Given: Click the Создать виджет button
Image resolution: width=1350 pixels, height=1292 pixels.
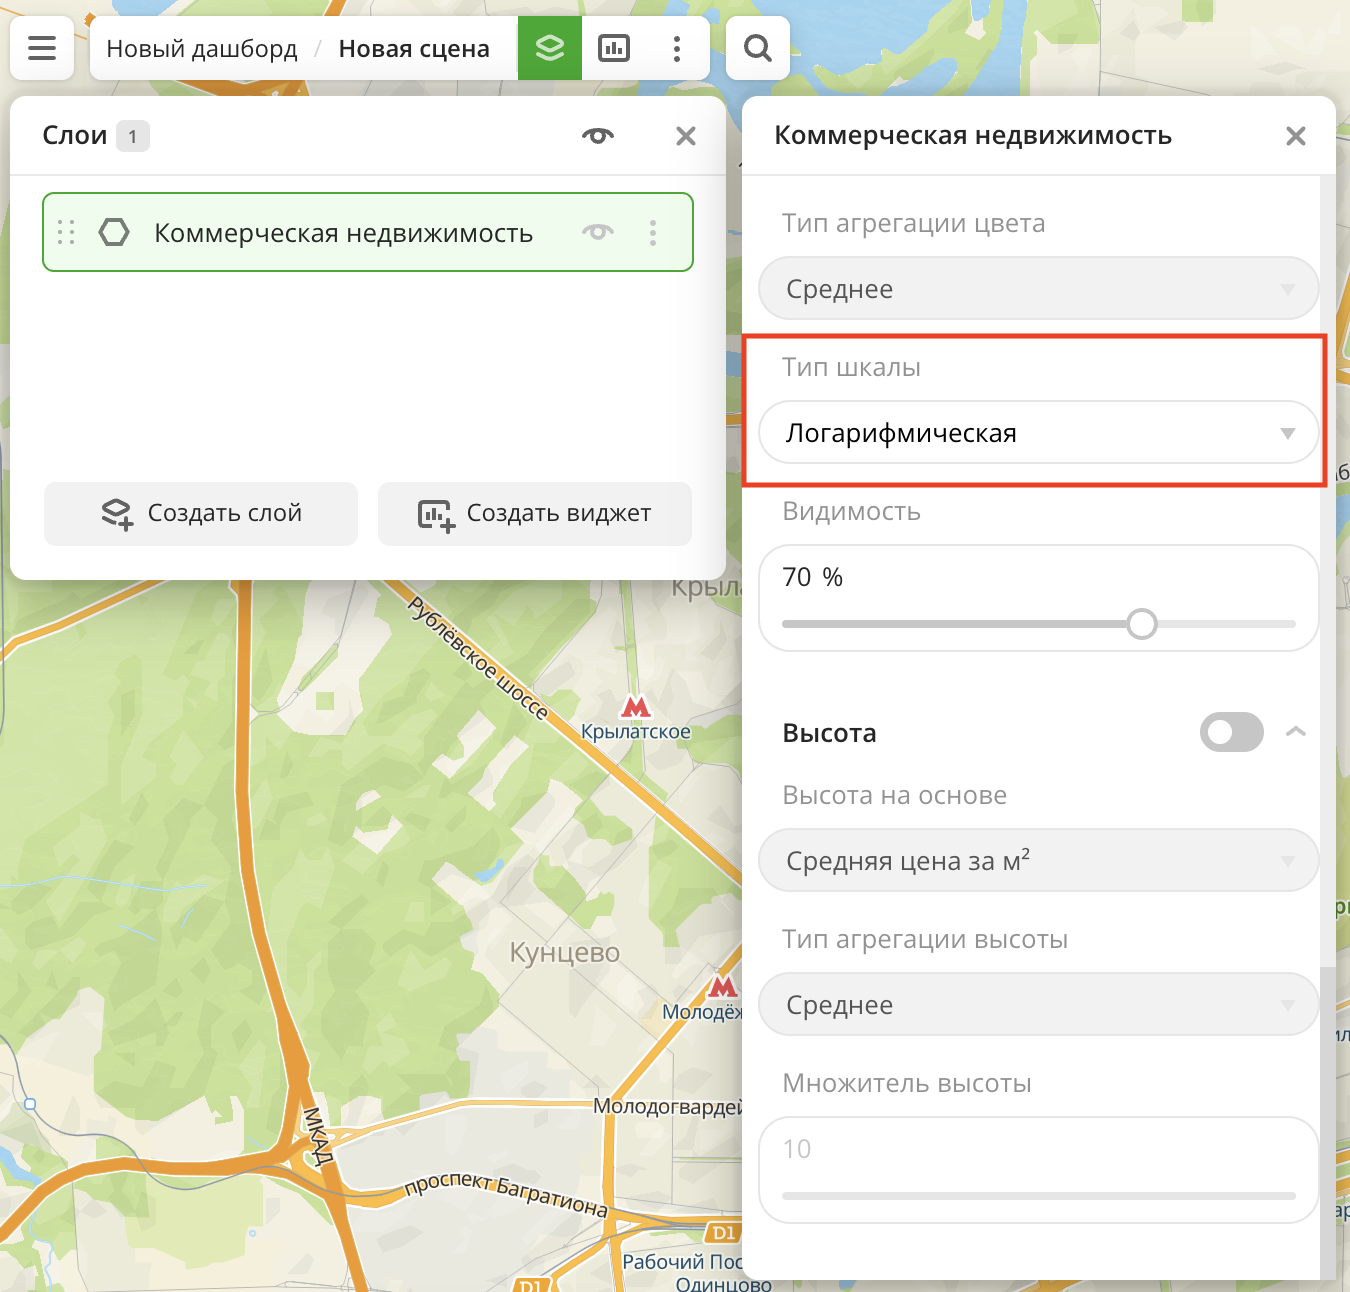Looking at the screenshot, I should (535, 513).
